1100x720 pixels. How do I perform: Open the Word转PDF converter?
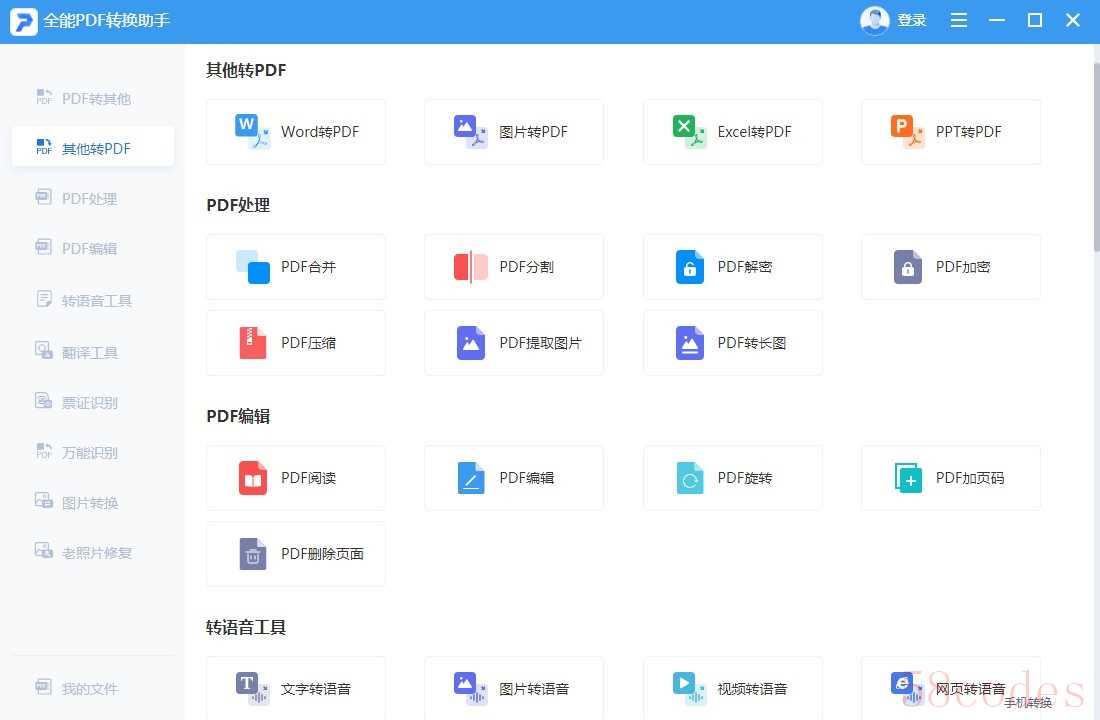(x=295, y=132)
